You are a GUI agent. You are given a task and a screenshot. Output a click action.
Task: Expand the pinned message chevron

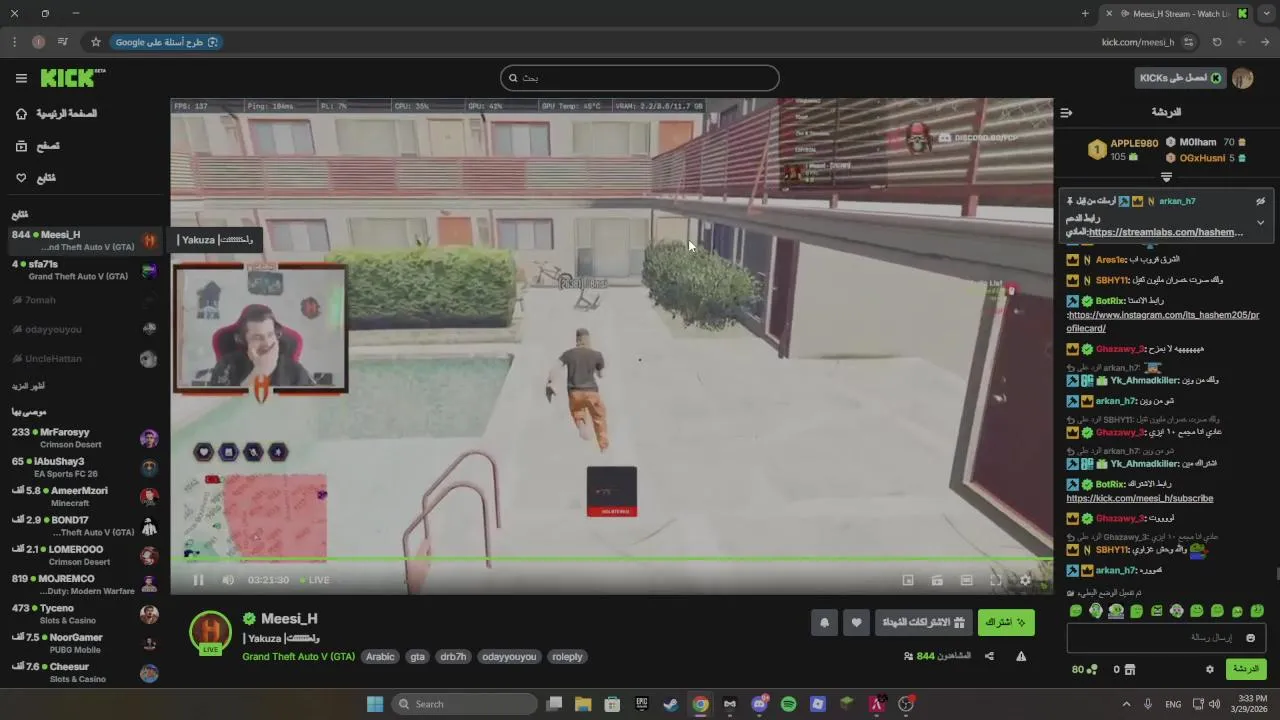tap(1261, 223)
